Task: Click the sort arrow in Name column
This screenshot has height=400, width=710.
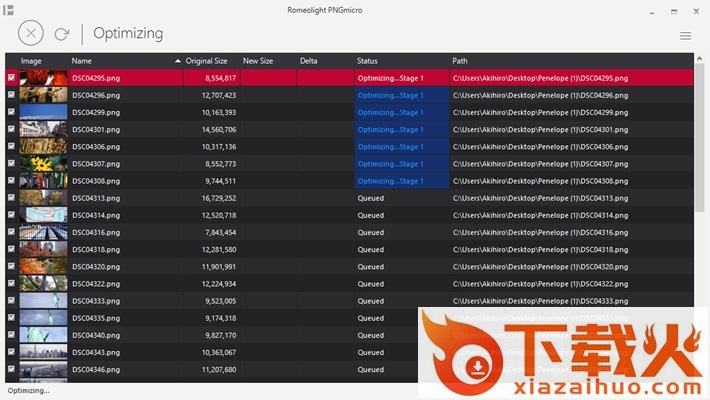Action: tap(178, 61)
